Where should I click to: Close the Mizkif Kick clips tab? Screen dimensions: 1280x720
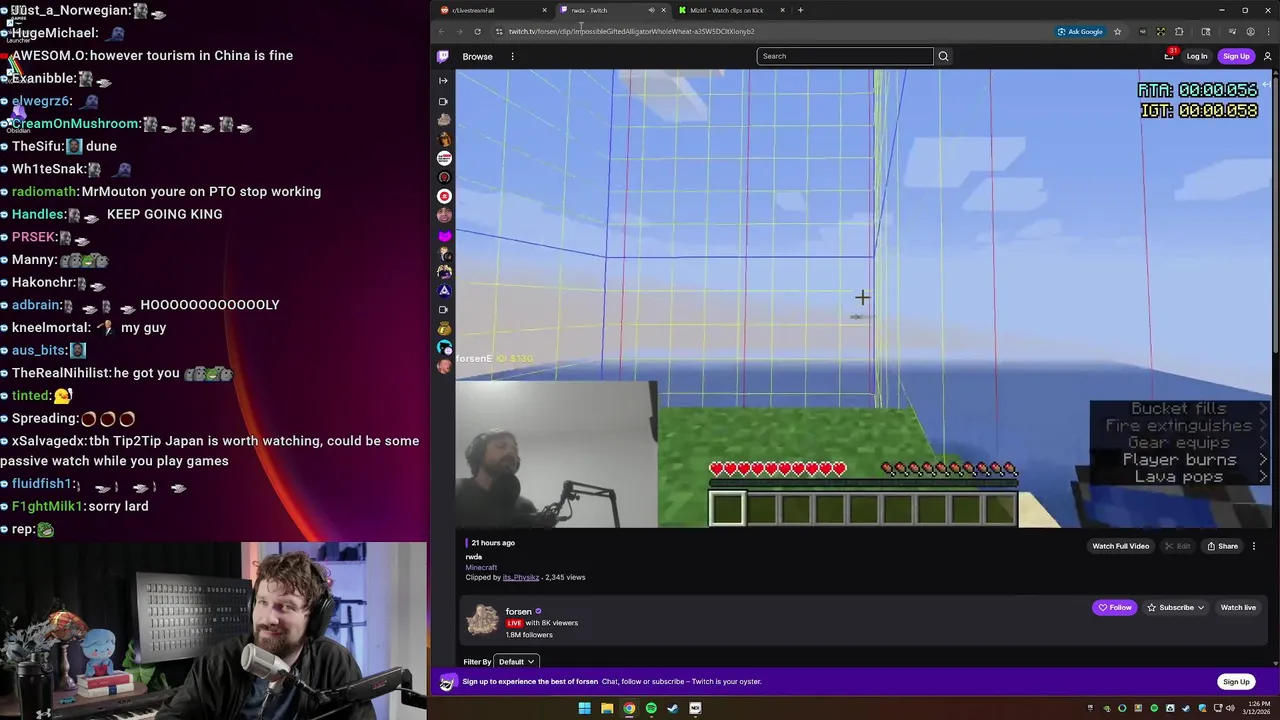point(783,10)
